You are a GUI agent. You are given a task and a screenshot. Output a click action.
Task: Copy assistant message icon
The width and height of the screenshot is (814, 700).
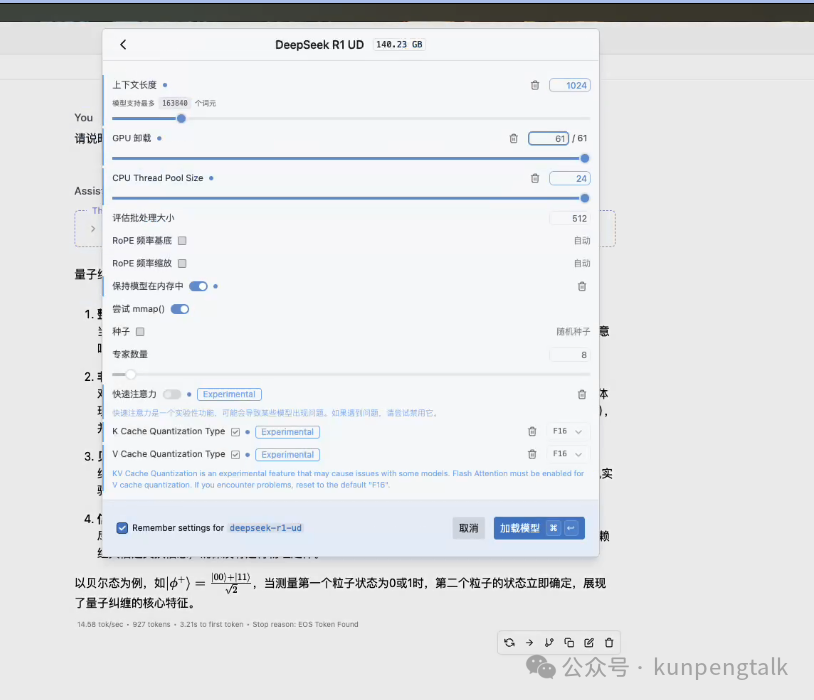(x=569, y=642)
